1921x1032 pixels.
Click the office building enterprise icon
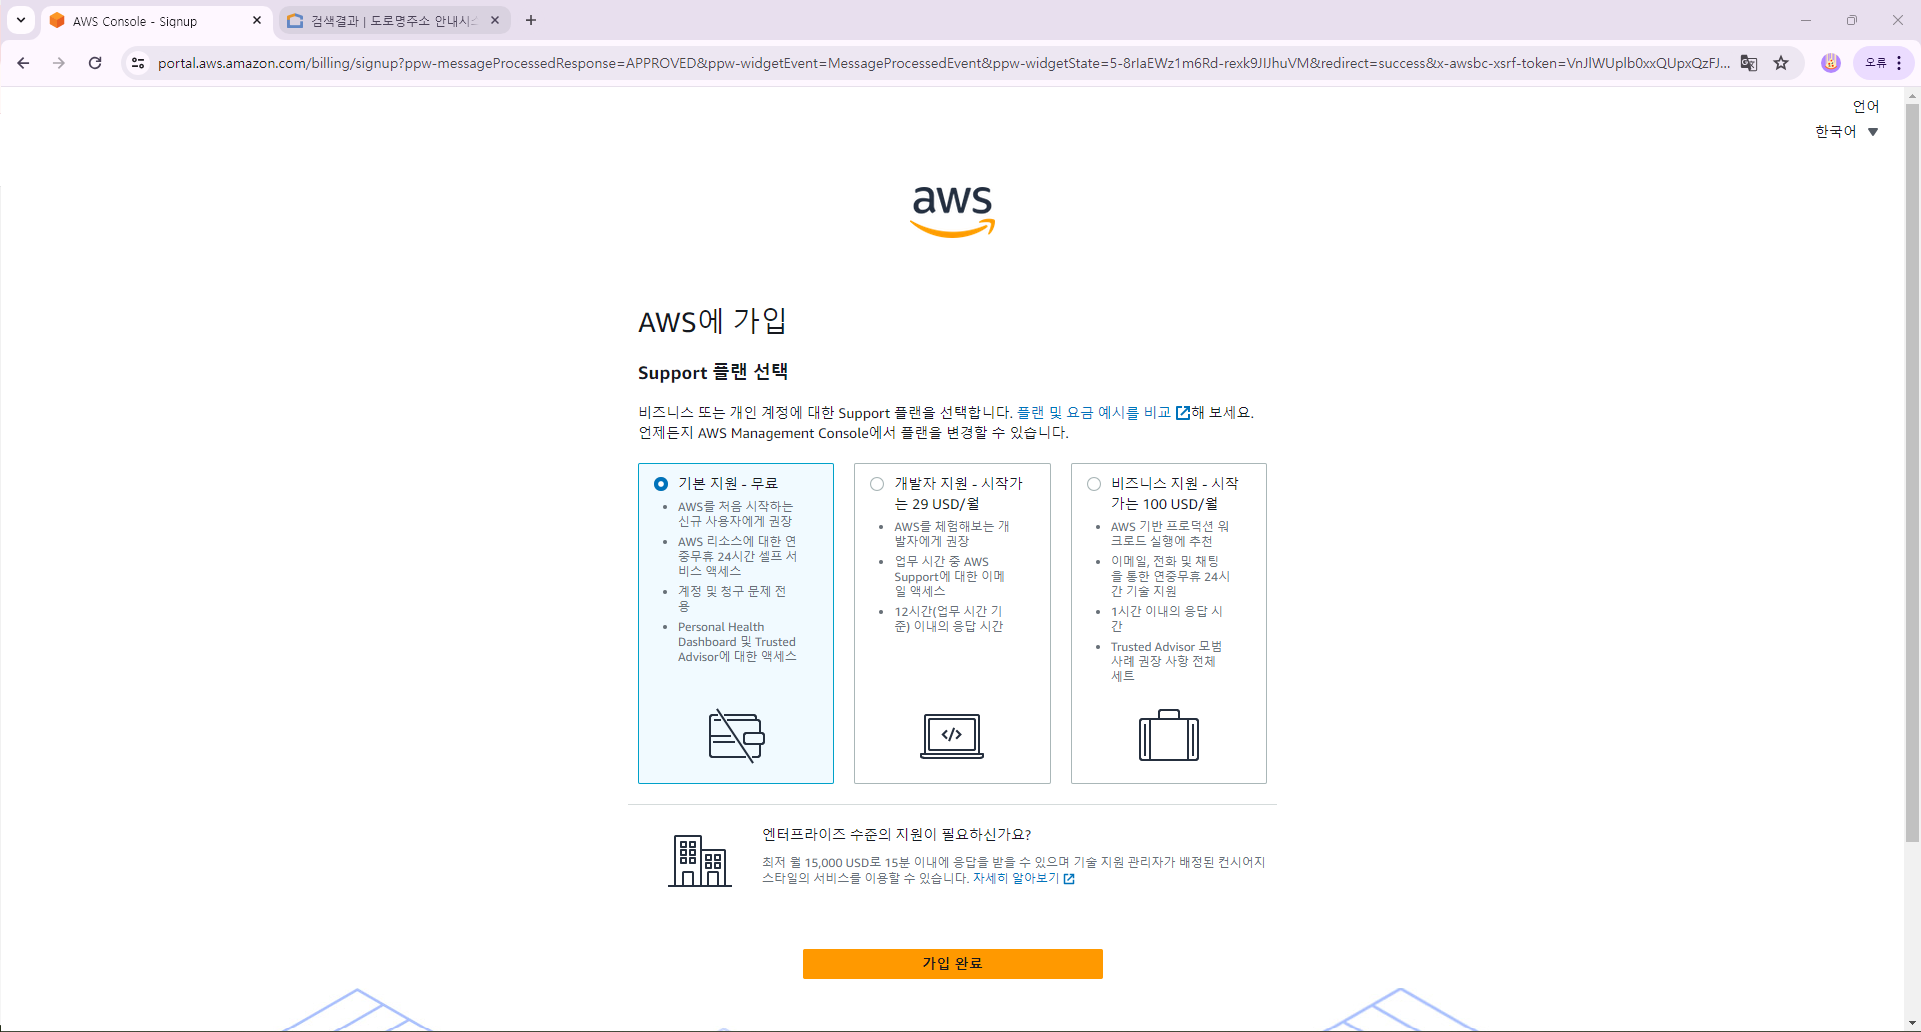tap(700, 861)
